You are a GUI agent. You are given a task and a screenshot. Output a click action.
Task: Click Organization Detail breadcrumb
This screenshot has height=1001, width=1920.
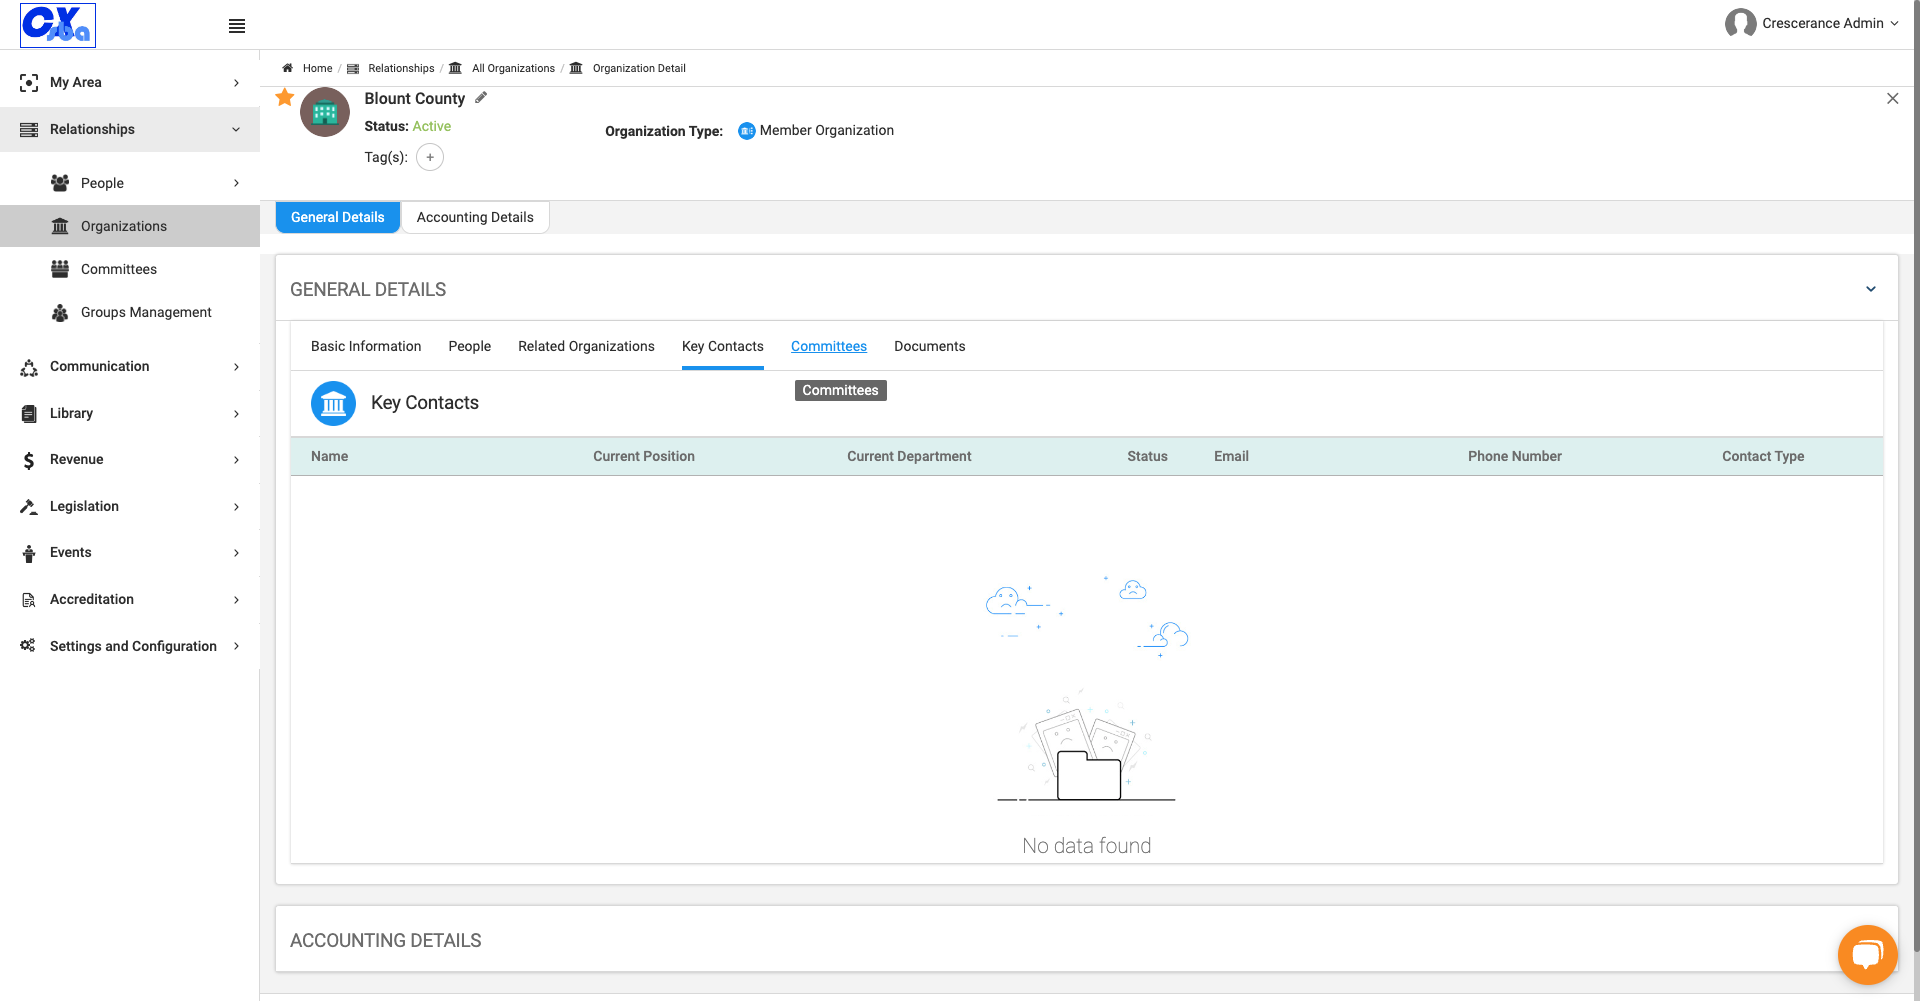click(x=639, y=68)
